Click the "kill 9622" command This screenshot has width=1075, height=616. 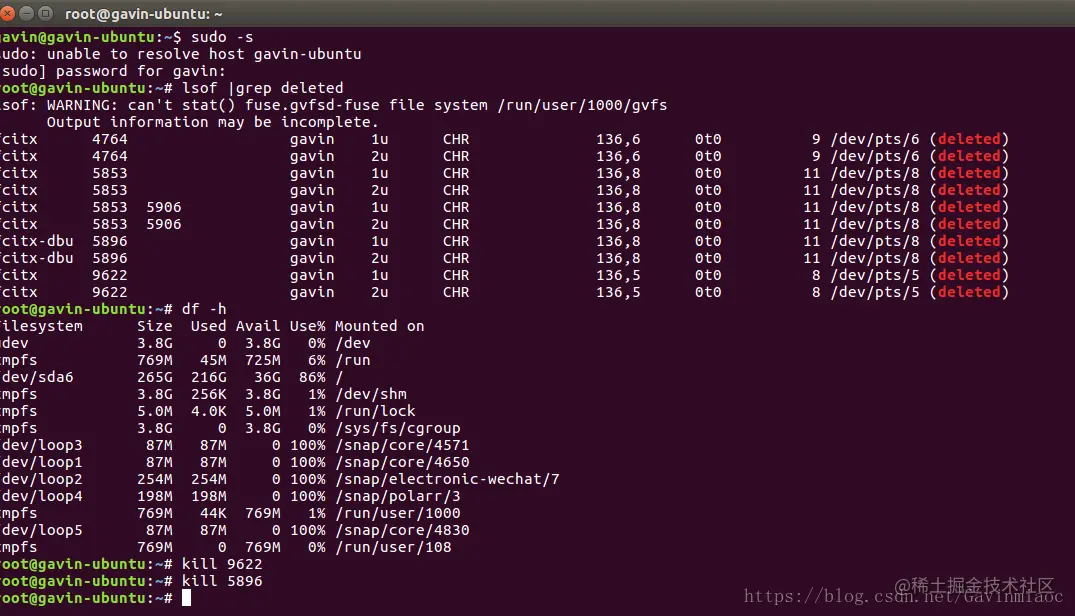[x=221, y=565]
